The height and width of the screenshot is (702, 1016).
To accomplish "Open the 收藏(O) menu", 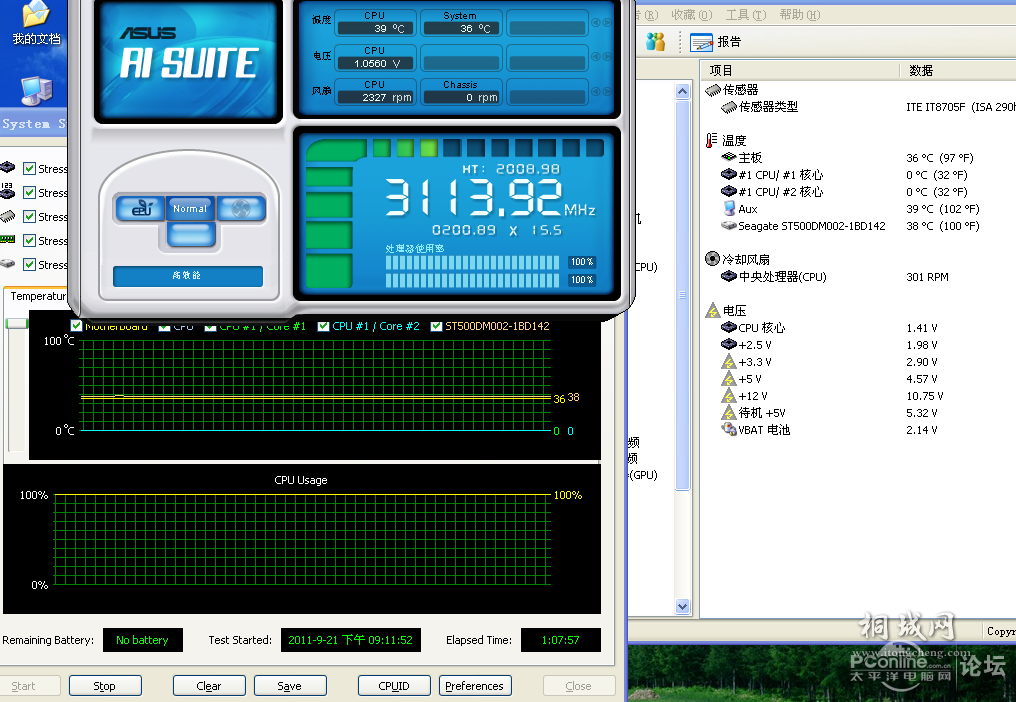I will pos(691,14).
